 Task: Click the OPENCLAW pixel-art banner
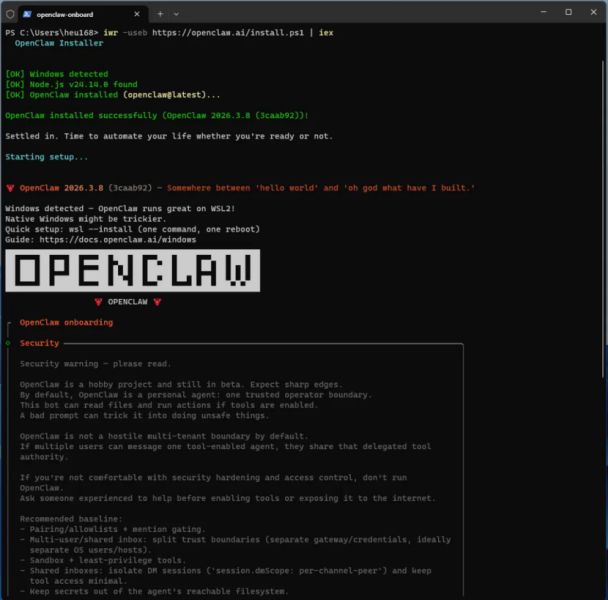pyautogui.click(x=133, y=270)
